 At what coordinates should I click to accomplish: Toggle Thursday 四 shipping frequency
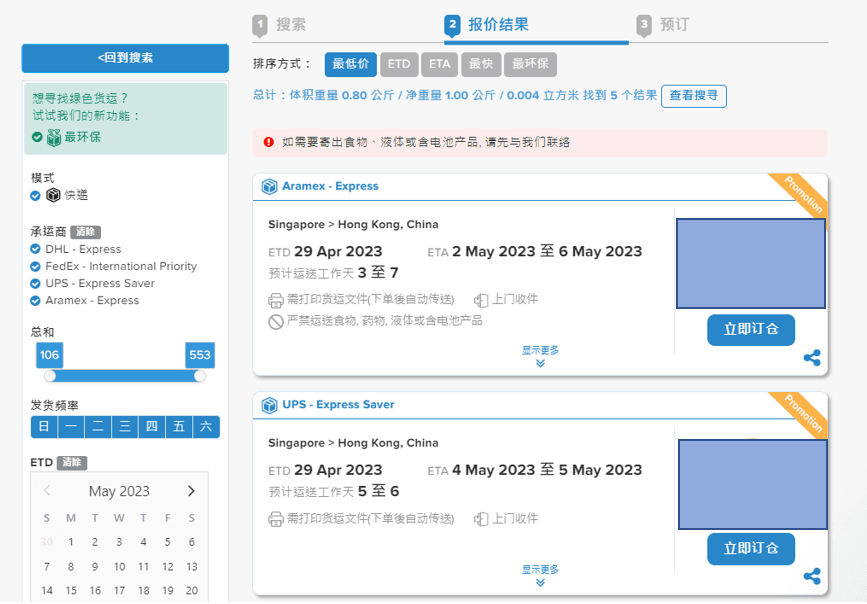click(152, 427)
